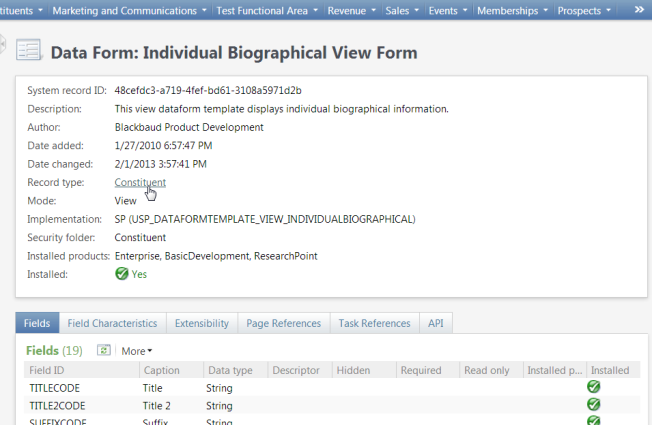This screenshot has width=652, height=425.
Task: Go to the Task References tab
Action: 375,323
